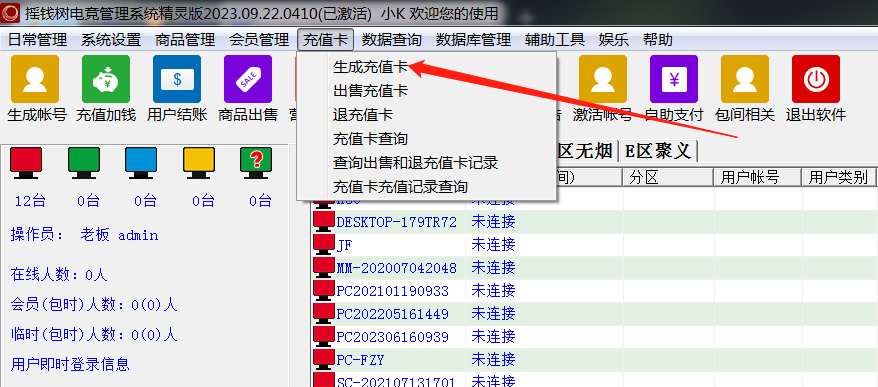878x387 pixels.
Task: Open the 娱乐 menu
Action: pos(614,40)
